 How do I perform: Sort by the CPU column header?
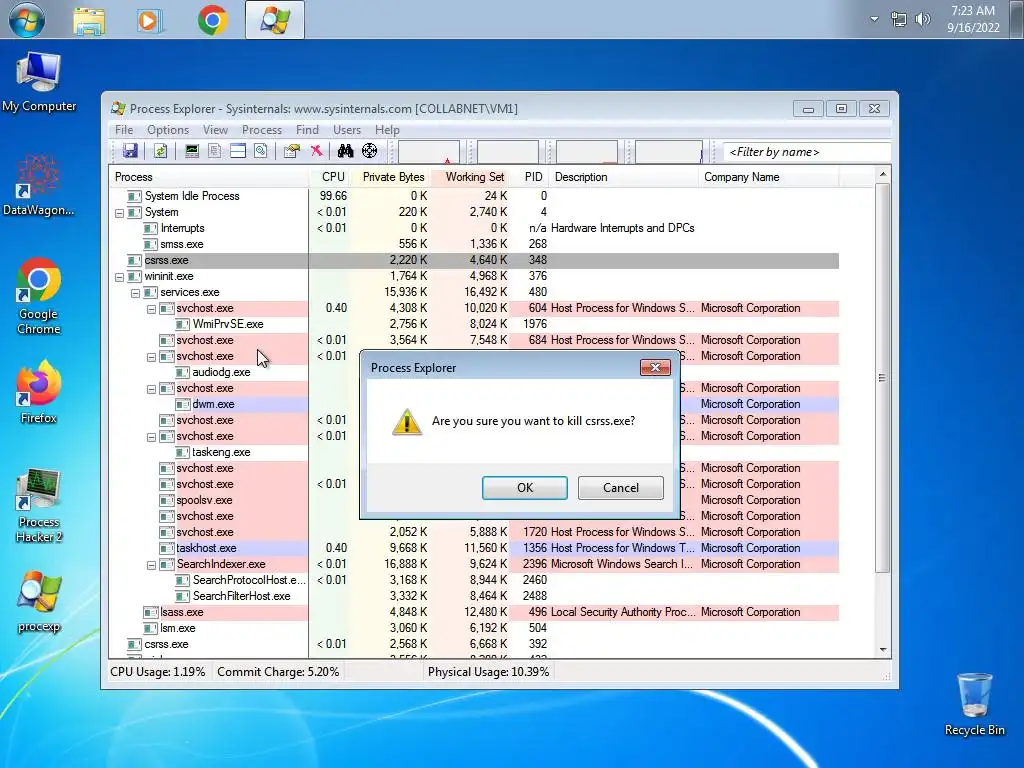pyautogui.click(x=331, y=177)
